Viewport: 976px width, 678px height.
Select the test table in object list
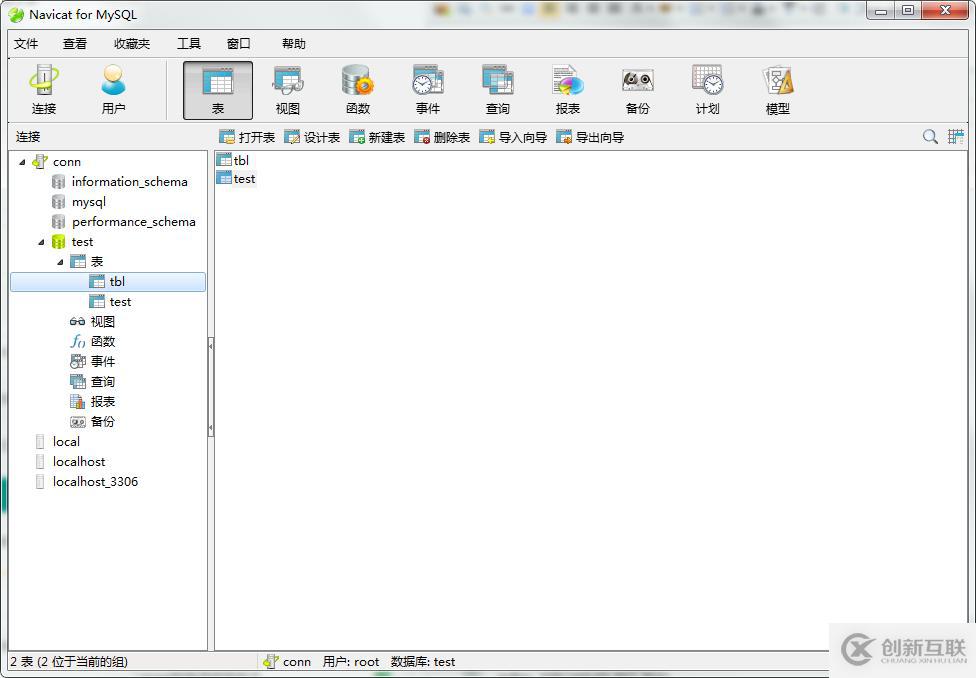tap(244, 179)
